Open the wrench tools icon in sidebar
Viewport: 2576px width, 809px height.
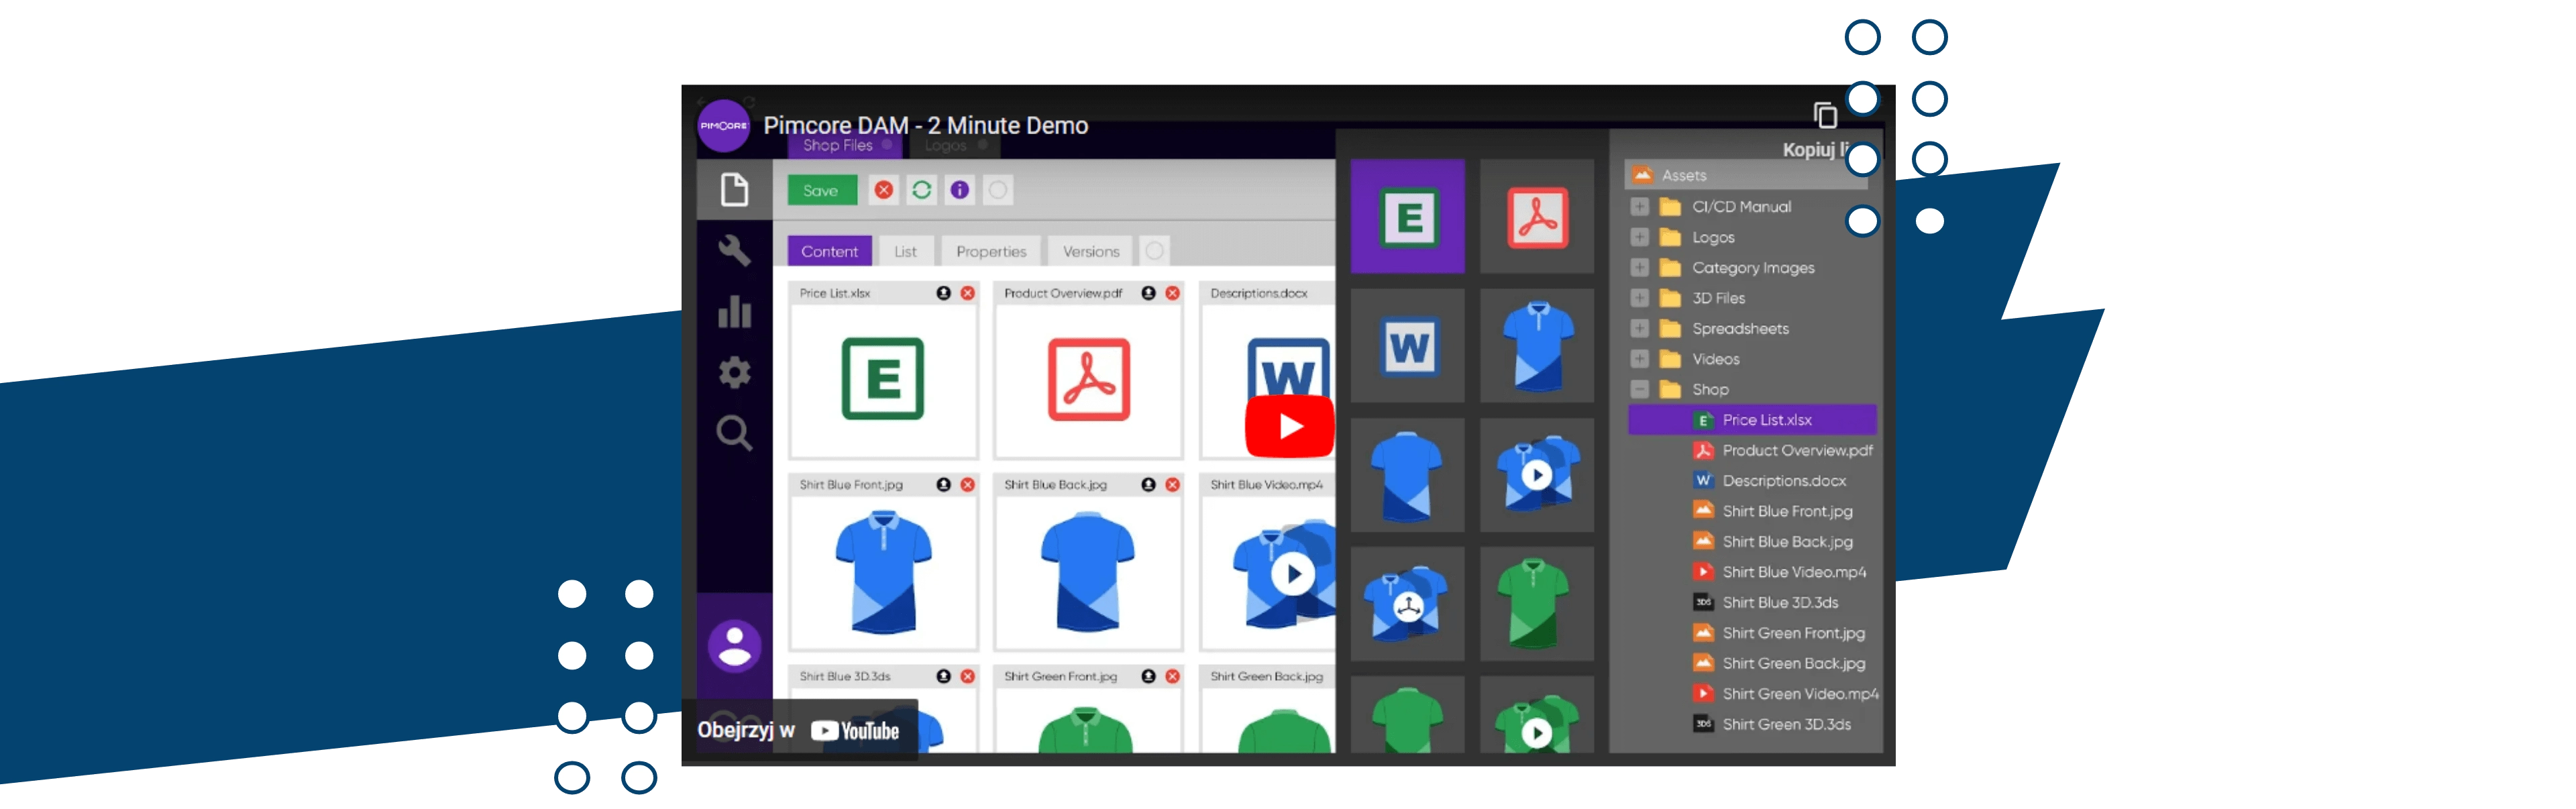pyautogui.click(x=735, y=250)
